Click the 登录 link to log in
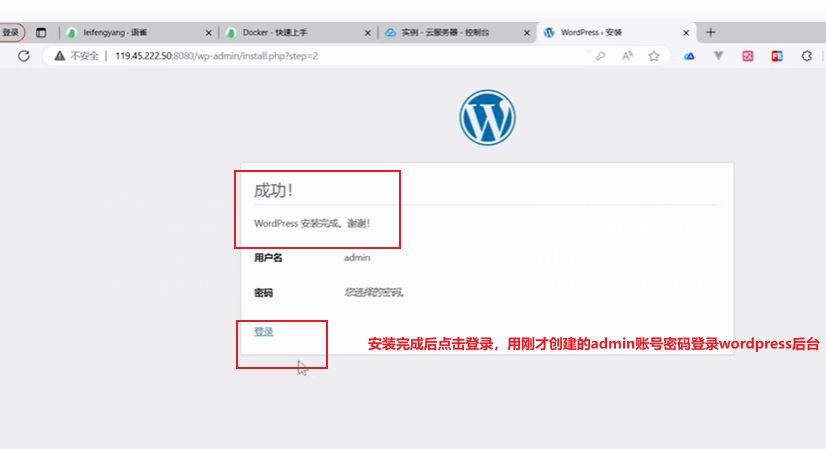 (263, 331)
